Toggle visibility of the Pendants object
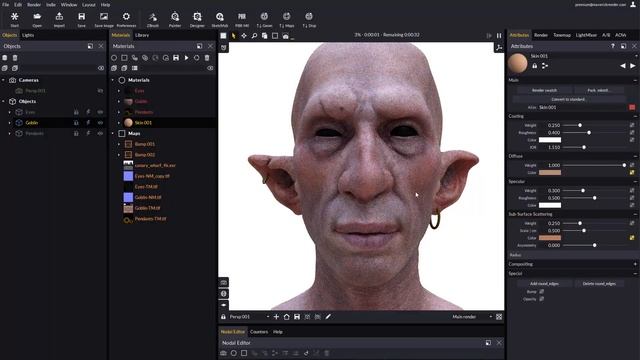The width and height of the screenshot is (640, 360). [x=100, y=133]
